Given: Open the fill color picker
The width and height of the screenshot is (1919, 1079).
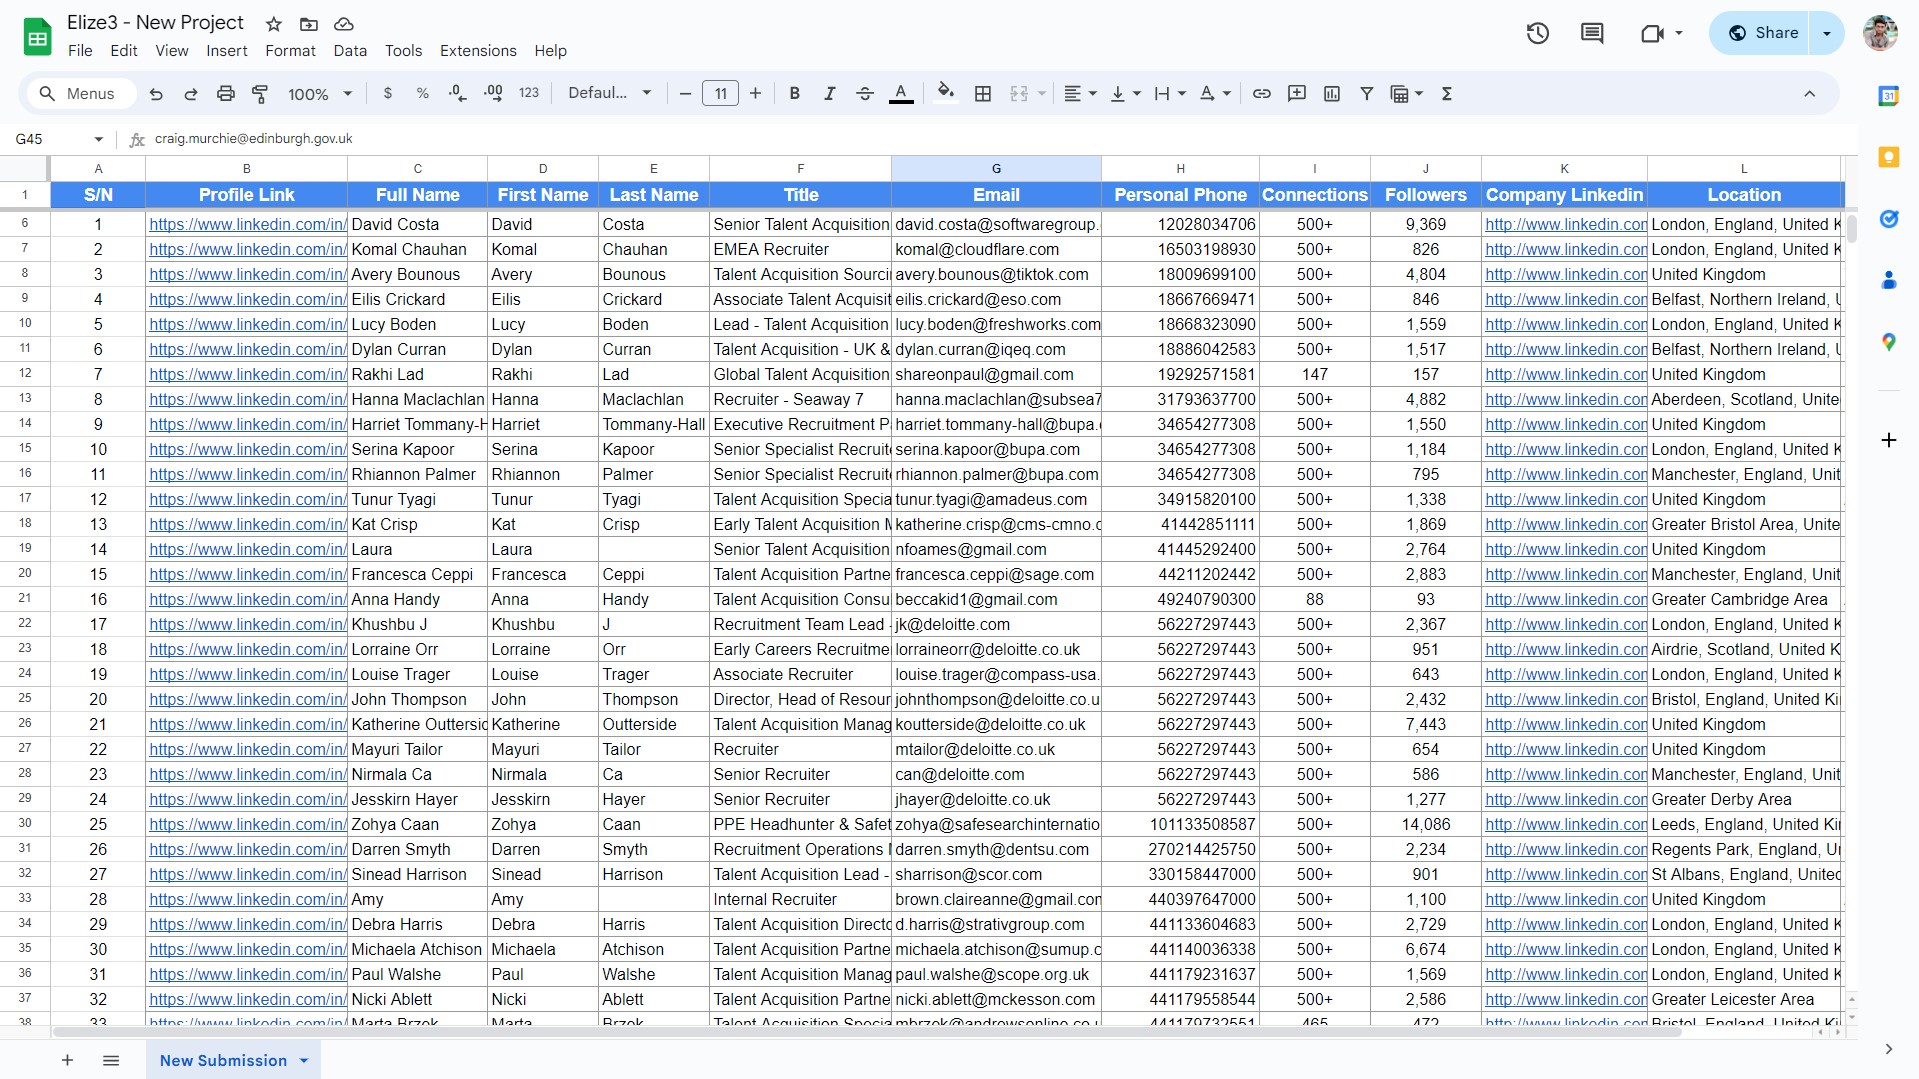Looking at the screenshot, I should coord(945,94).
